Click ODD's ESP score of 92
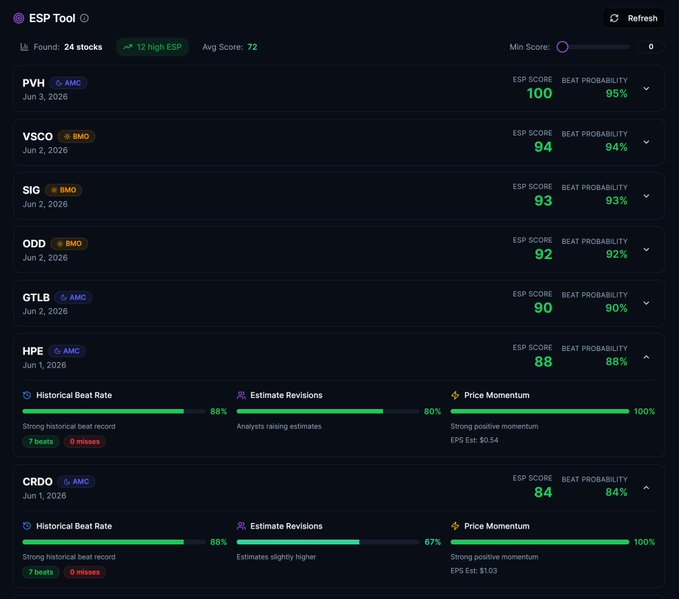 click(x=543, y=254)
